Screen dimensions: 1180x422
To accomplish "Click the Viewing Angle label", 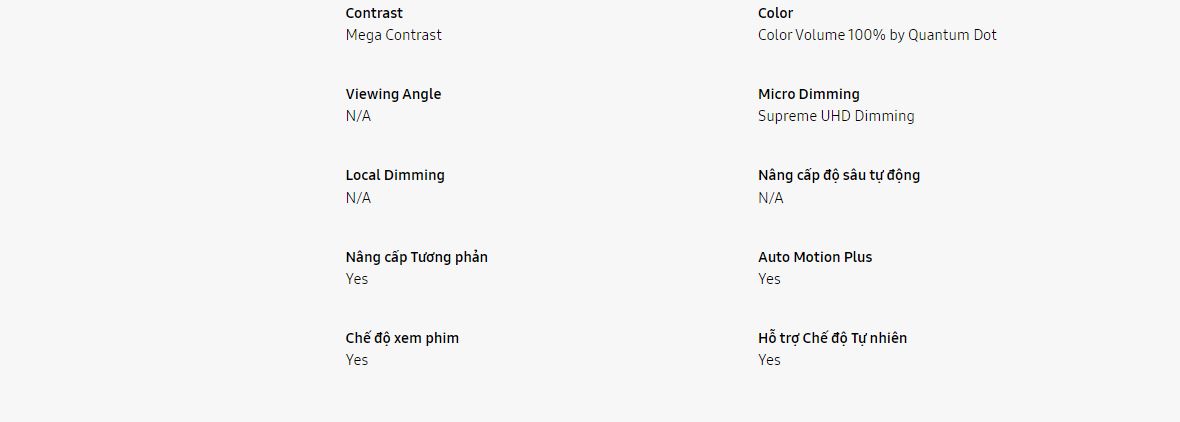I will point(393,94).
